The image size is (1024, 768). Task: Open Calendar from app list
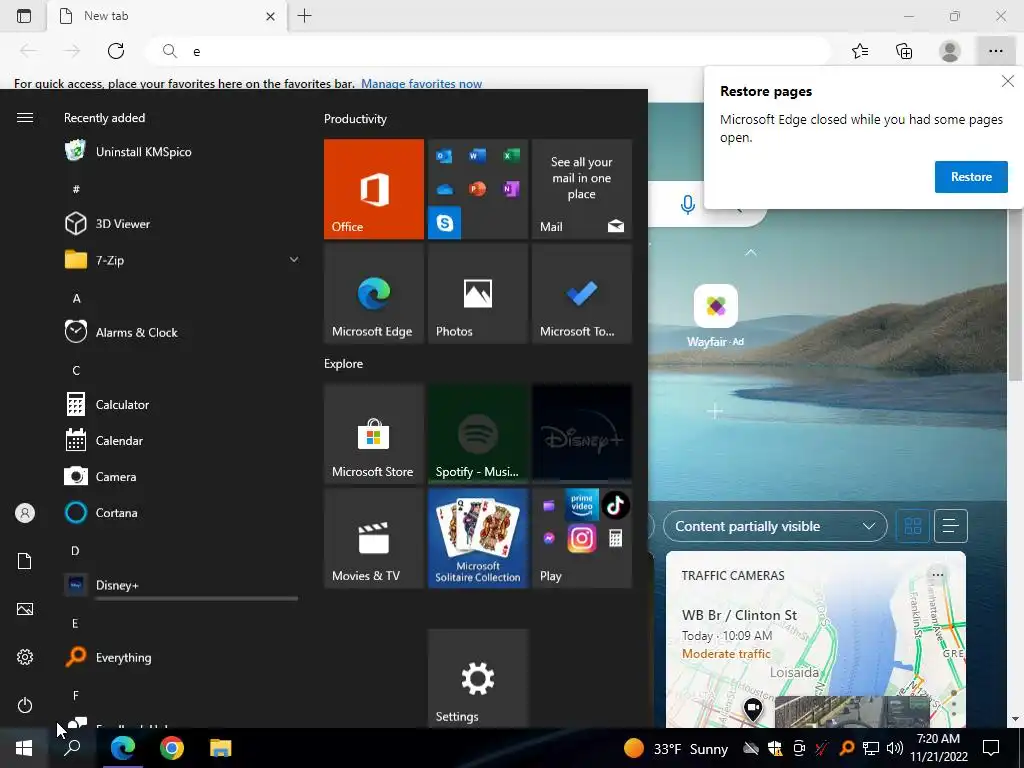tap(181, 440)
